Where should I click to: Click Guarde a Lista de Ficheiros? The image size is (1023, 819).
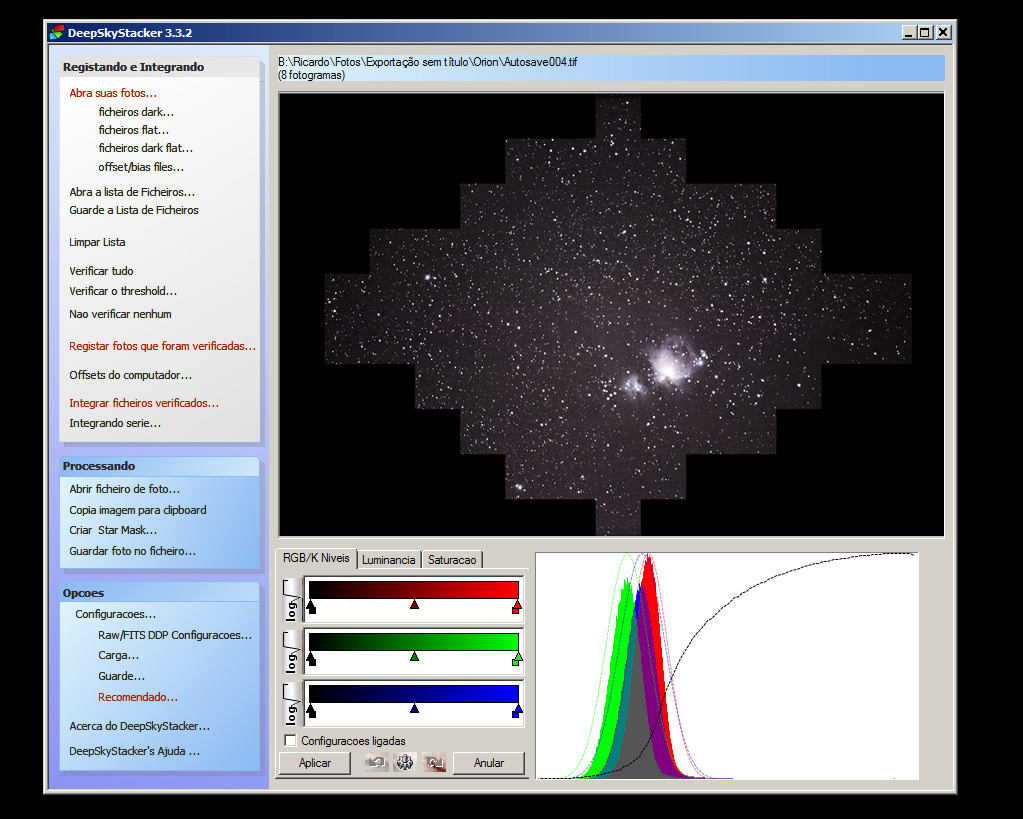pos(134,210)
